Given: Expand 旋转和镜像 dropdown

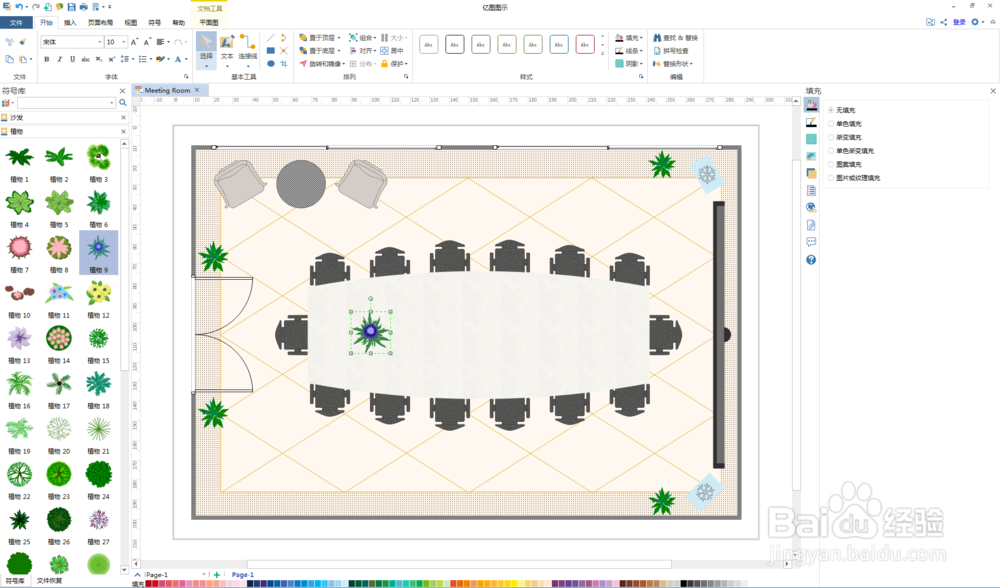Looking at the screenshot, I should [x=344, y=64].
